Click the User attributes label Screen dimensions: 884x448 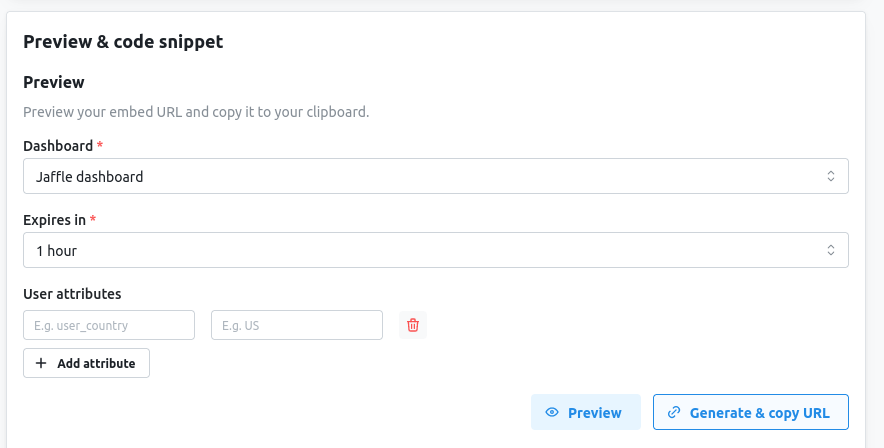72,294
